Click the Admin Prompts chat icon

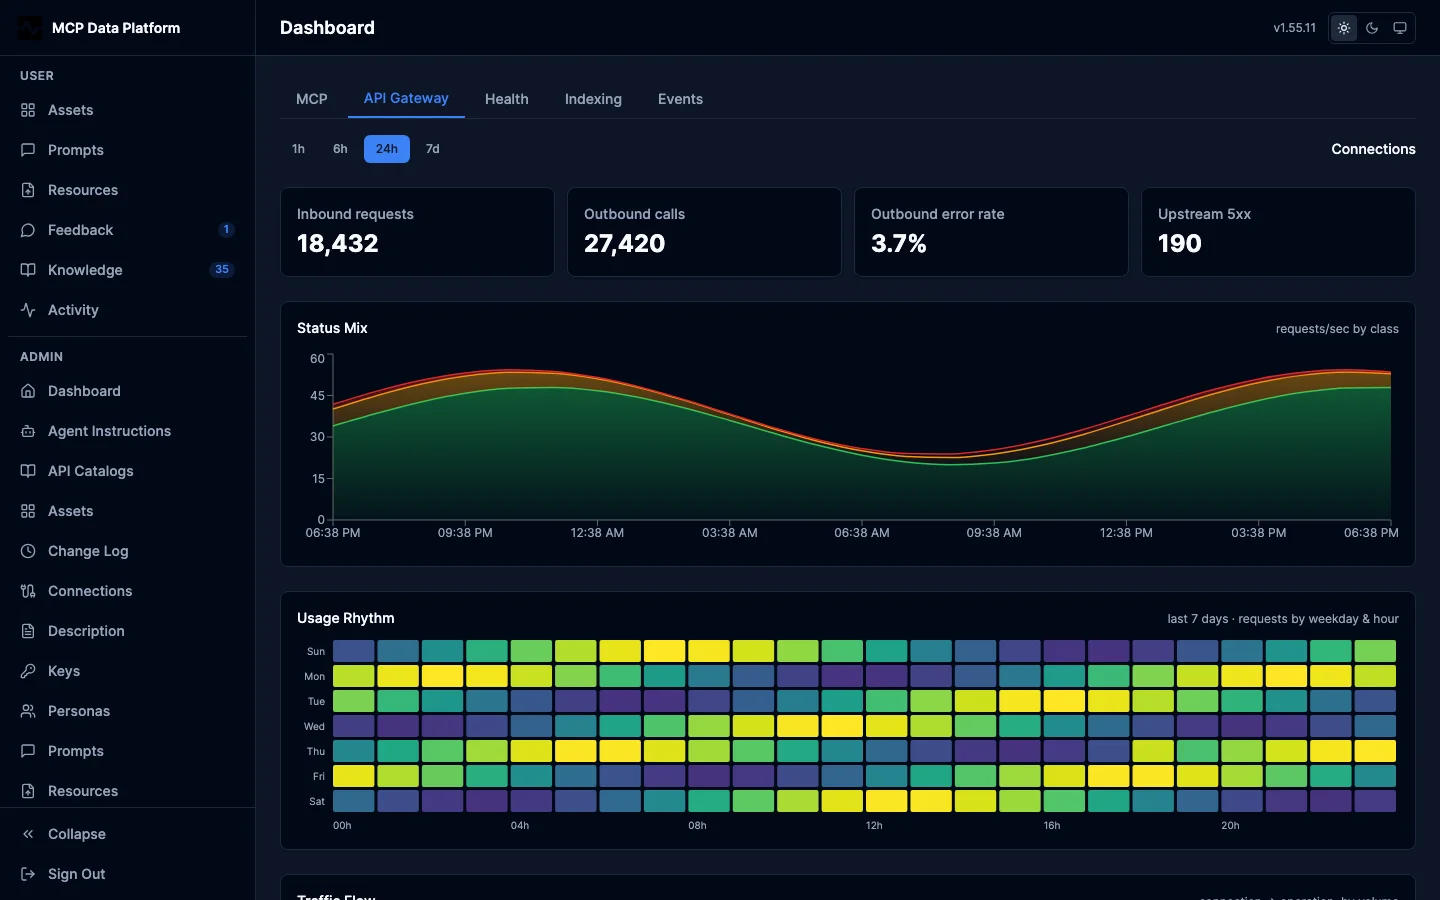[x=28, y=751]
